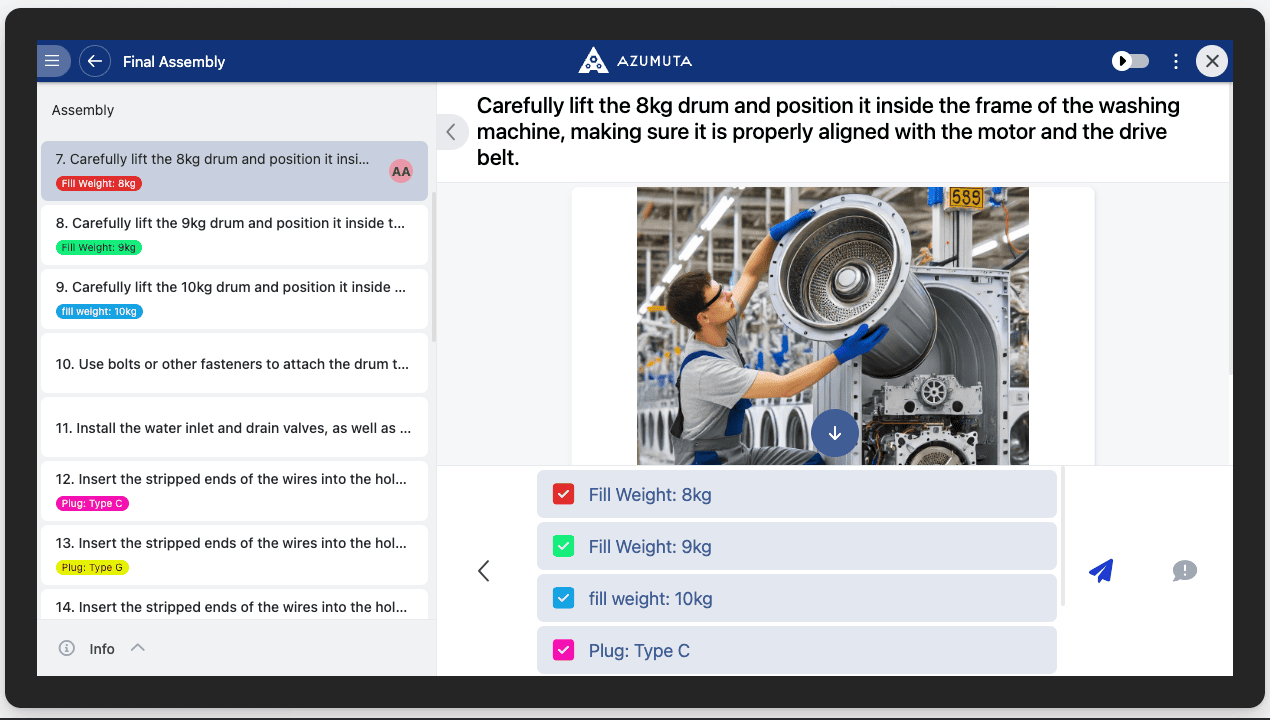
Task: Collapse the step list sidebar
Action: click(x=451, y=131)
